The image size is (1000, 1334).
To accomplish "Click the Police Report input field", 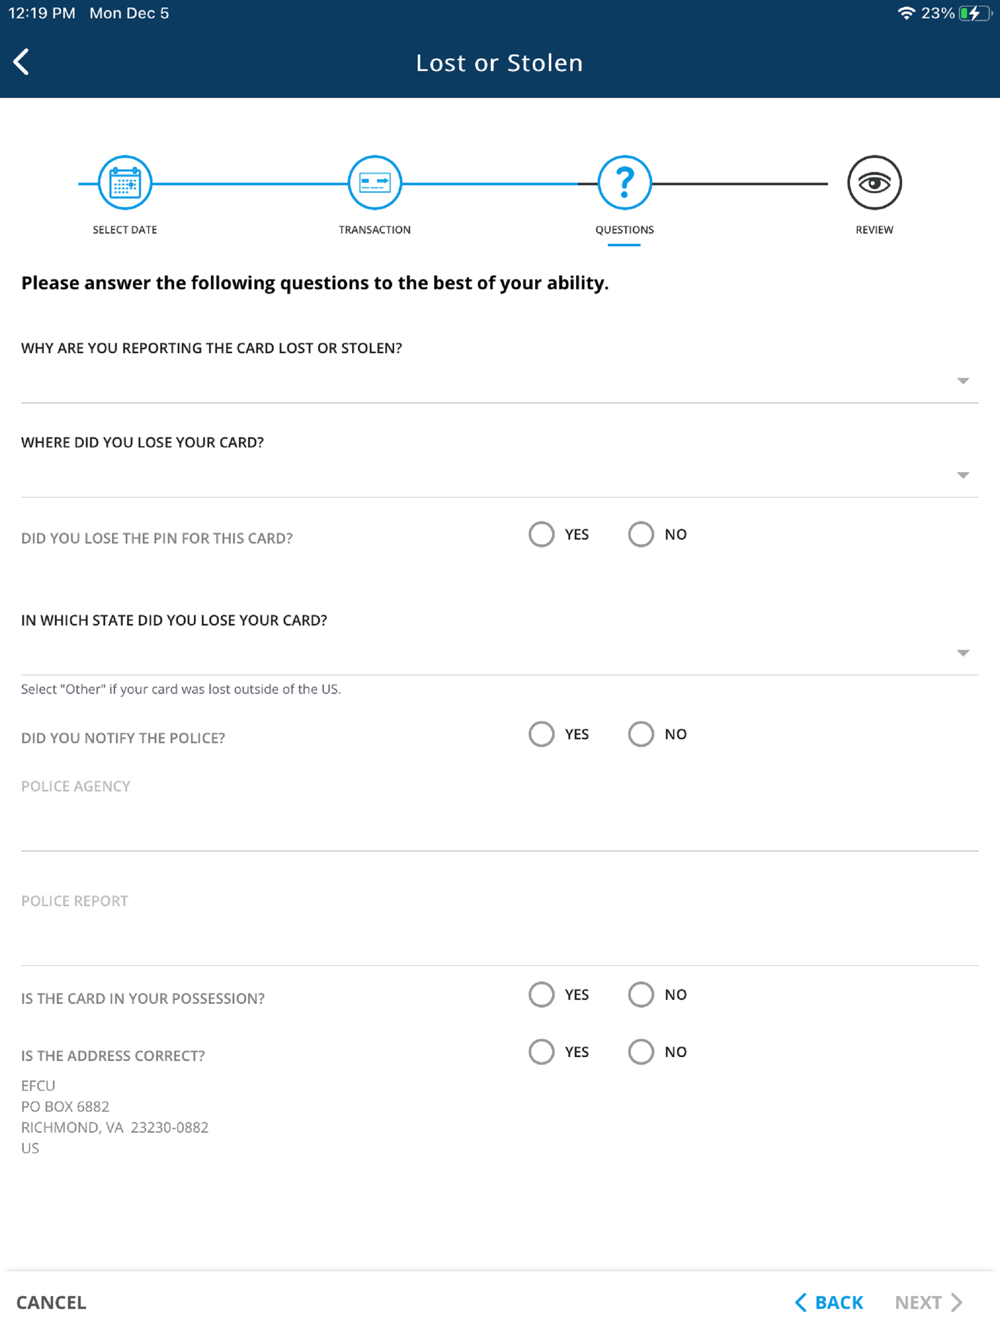I will pos(499,942).
